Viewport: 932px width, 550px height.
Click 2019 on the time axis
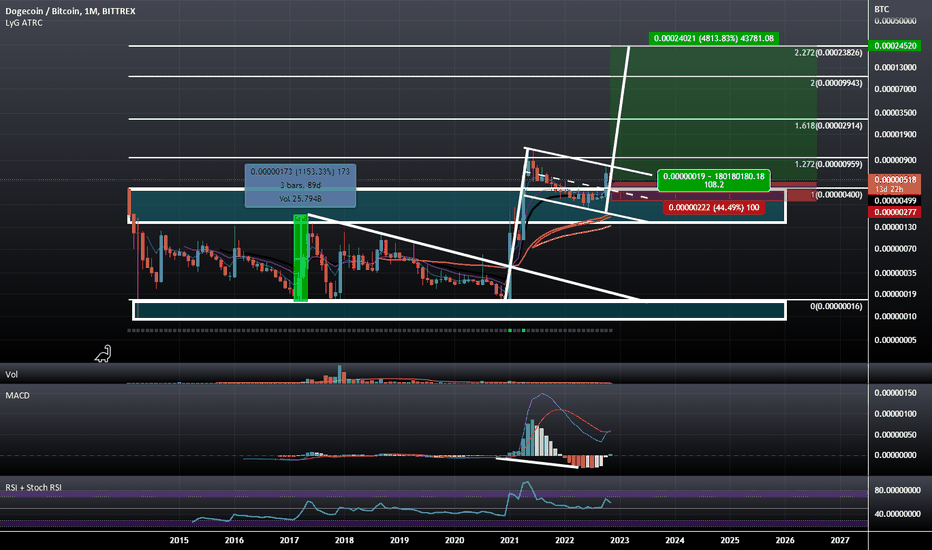coord(399,540)
